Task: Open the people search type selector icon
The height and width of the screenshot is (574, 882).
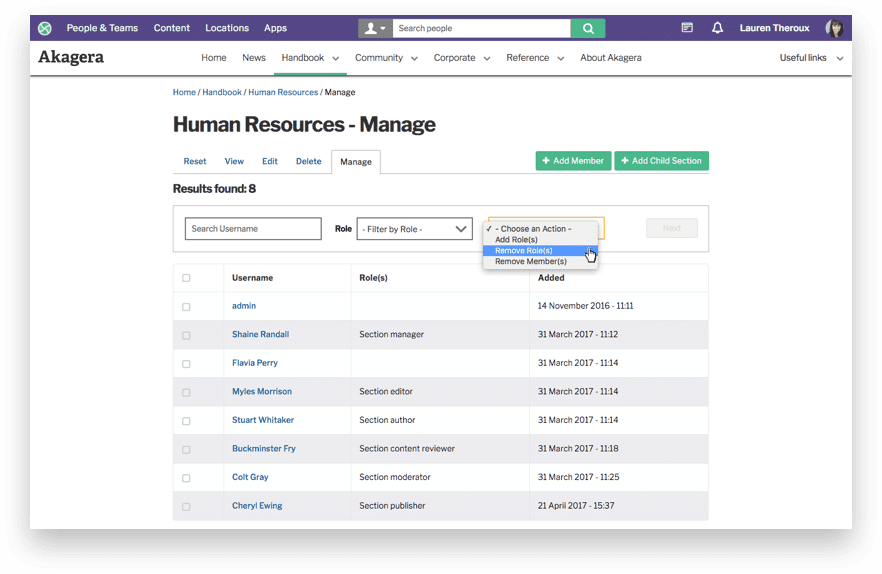Action: coord(375,28)
